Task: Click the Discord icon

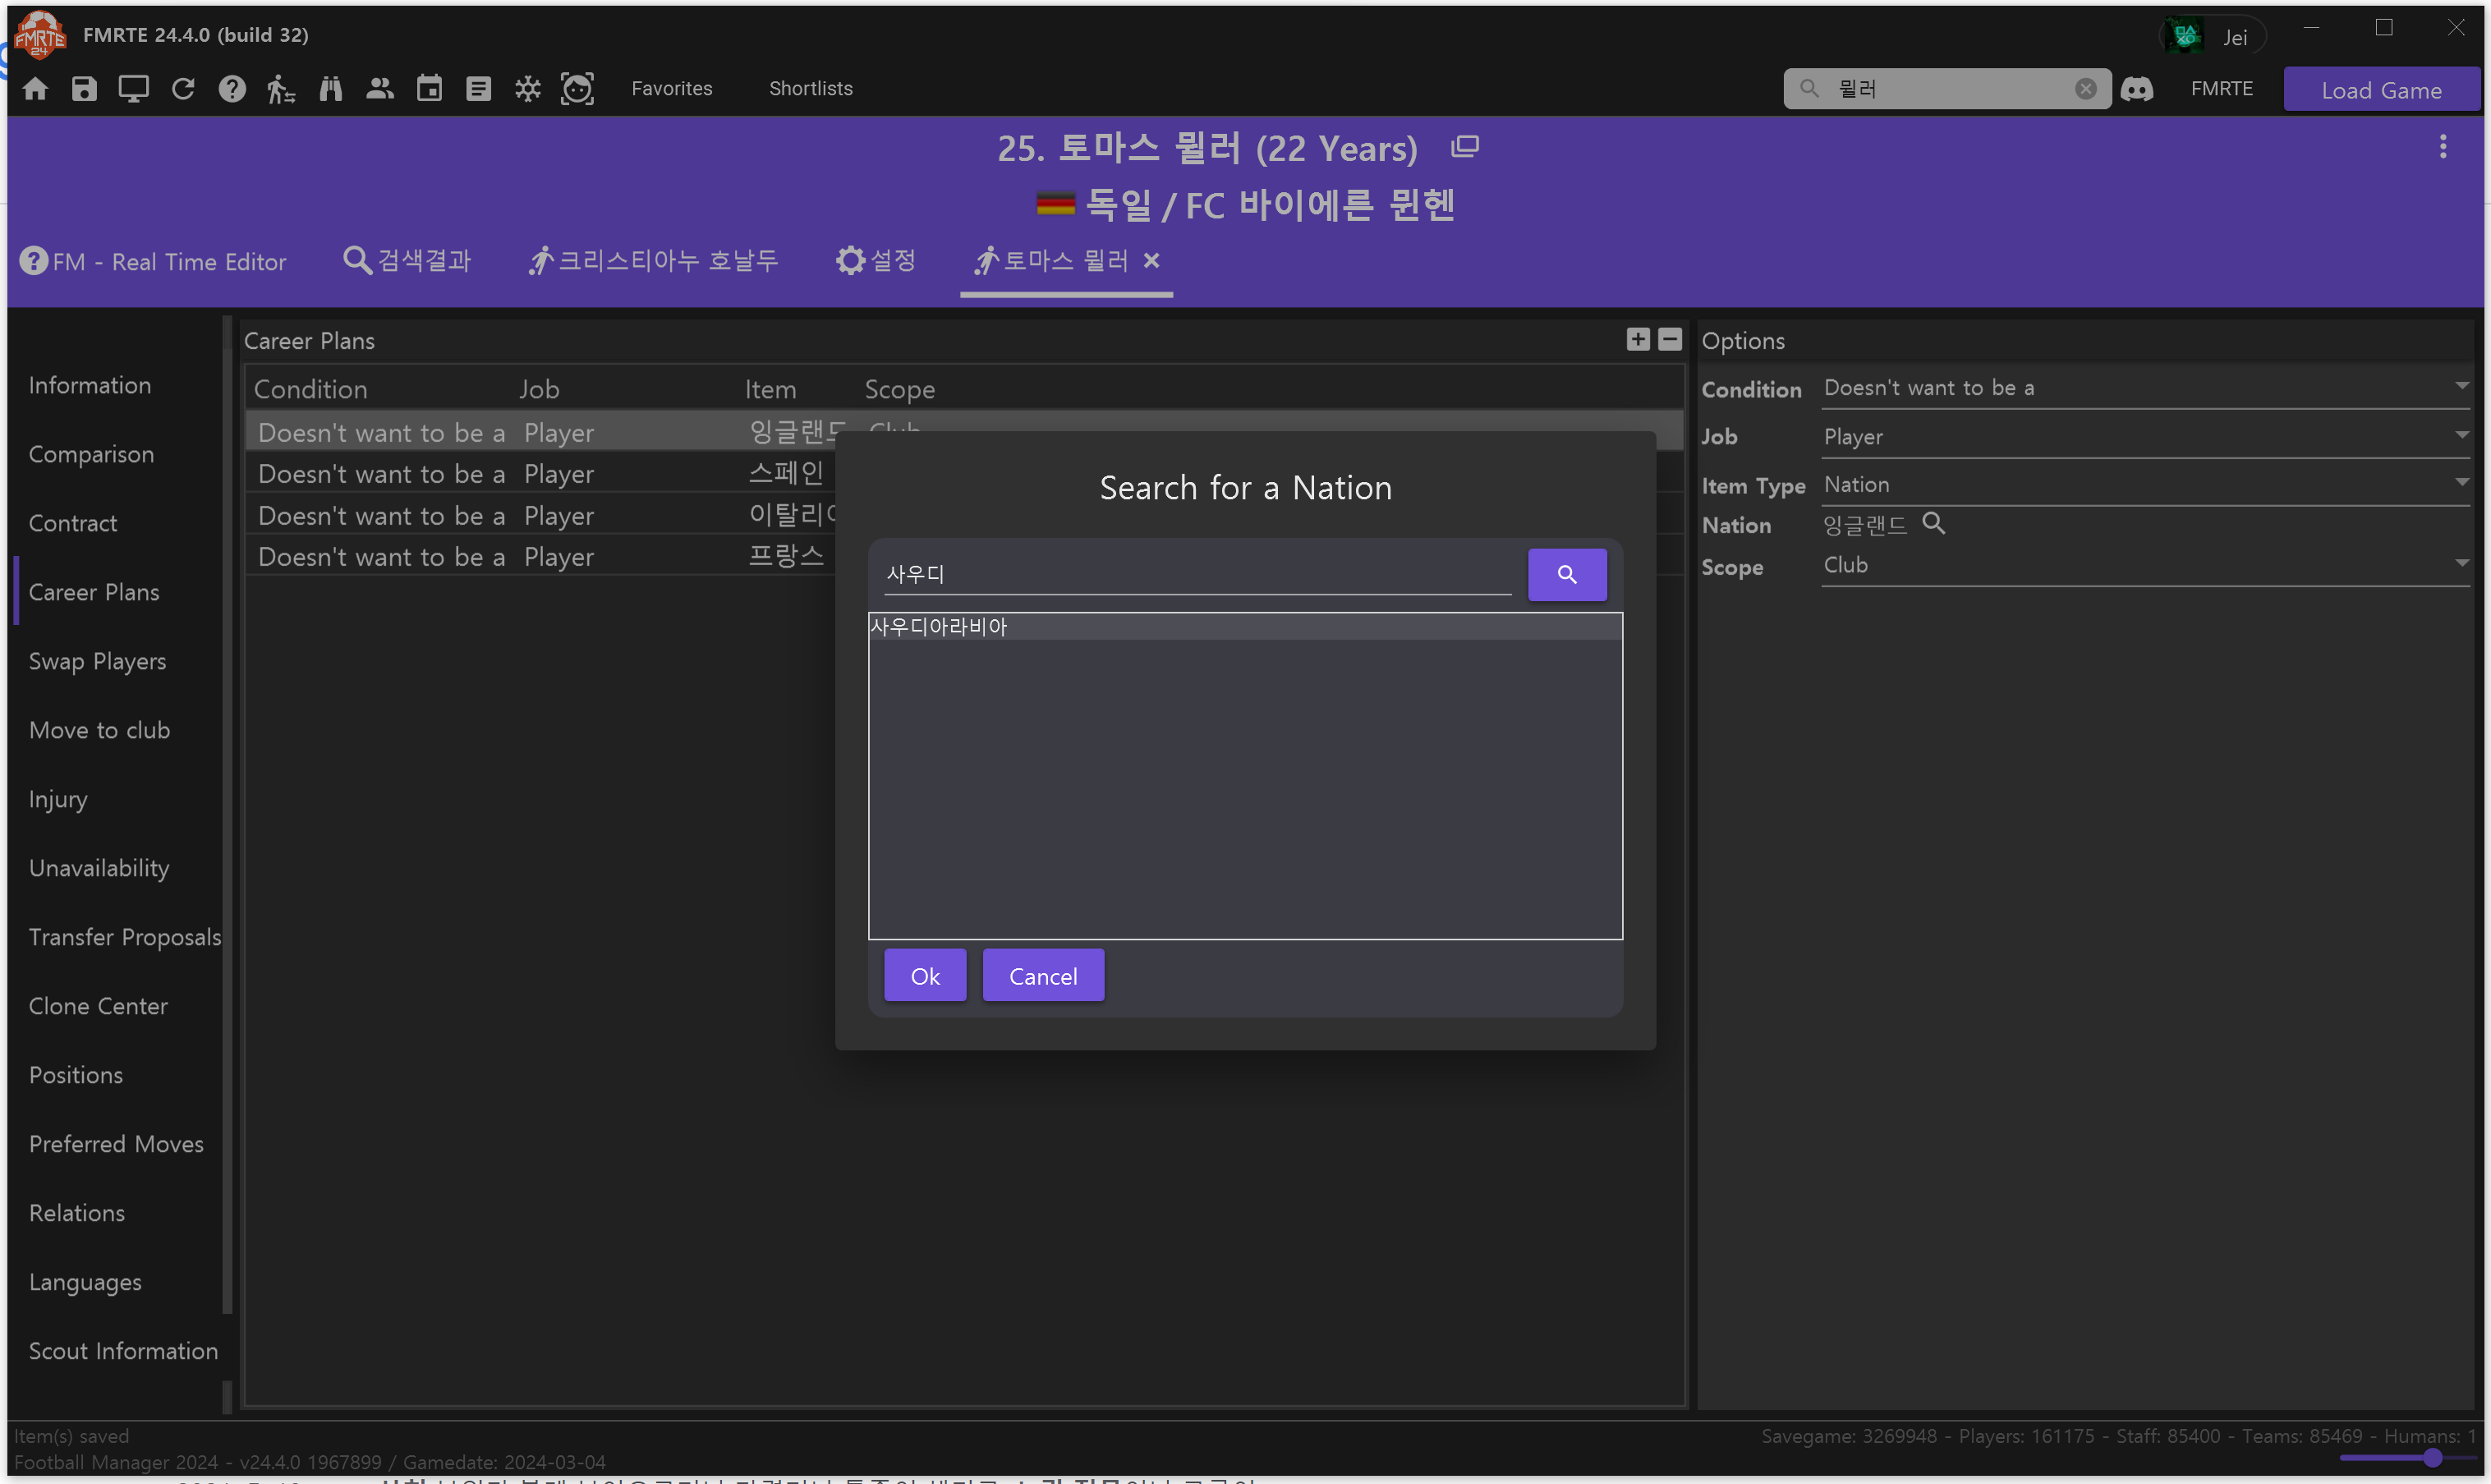Action: click(x=2136, y=89)
